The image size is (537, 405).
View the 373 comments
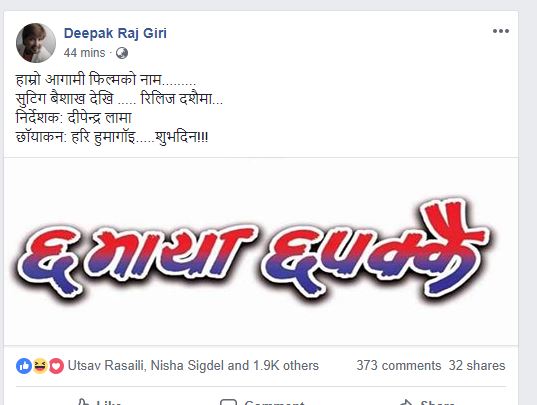[x=399, y=366]
